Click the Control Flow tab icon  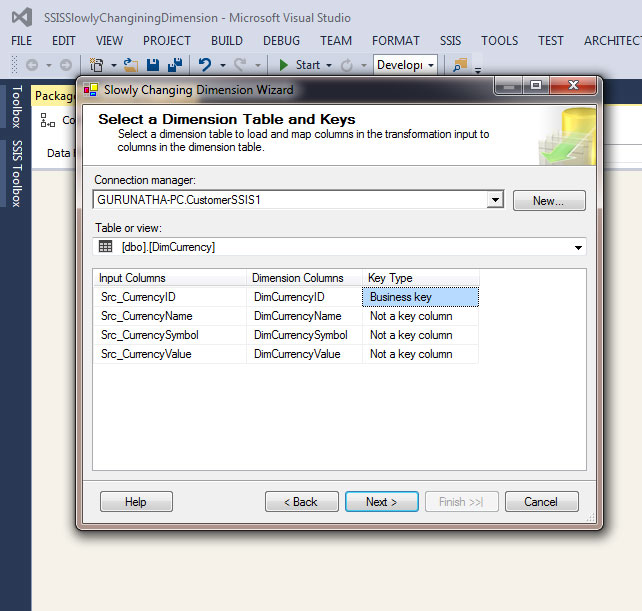point(47,120)
